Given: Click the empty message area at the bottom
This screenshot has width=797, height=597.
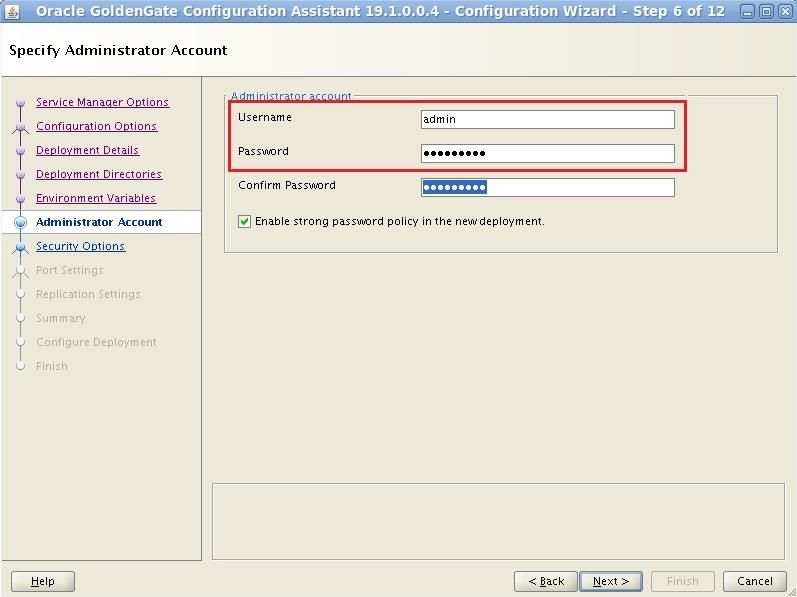Looking at the screenshot, I should tap(498, 521).
